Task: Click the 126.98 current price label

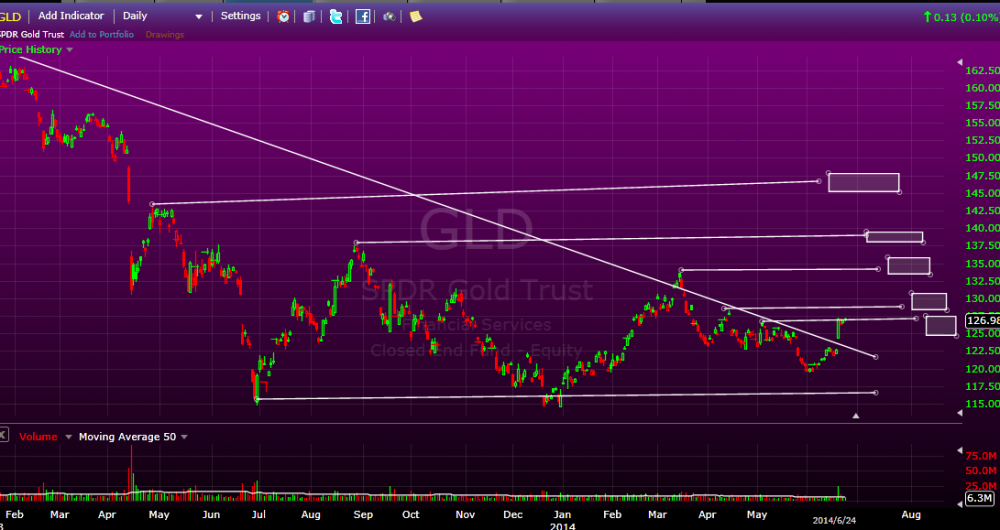Action: pos(979,321)
